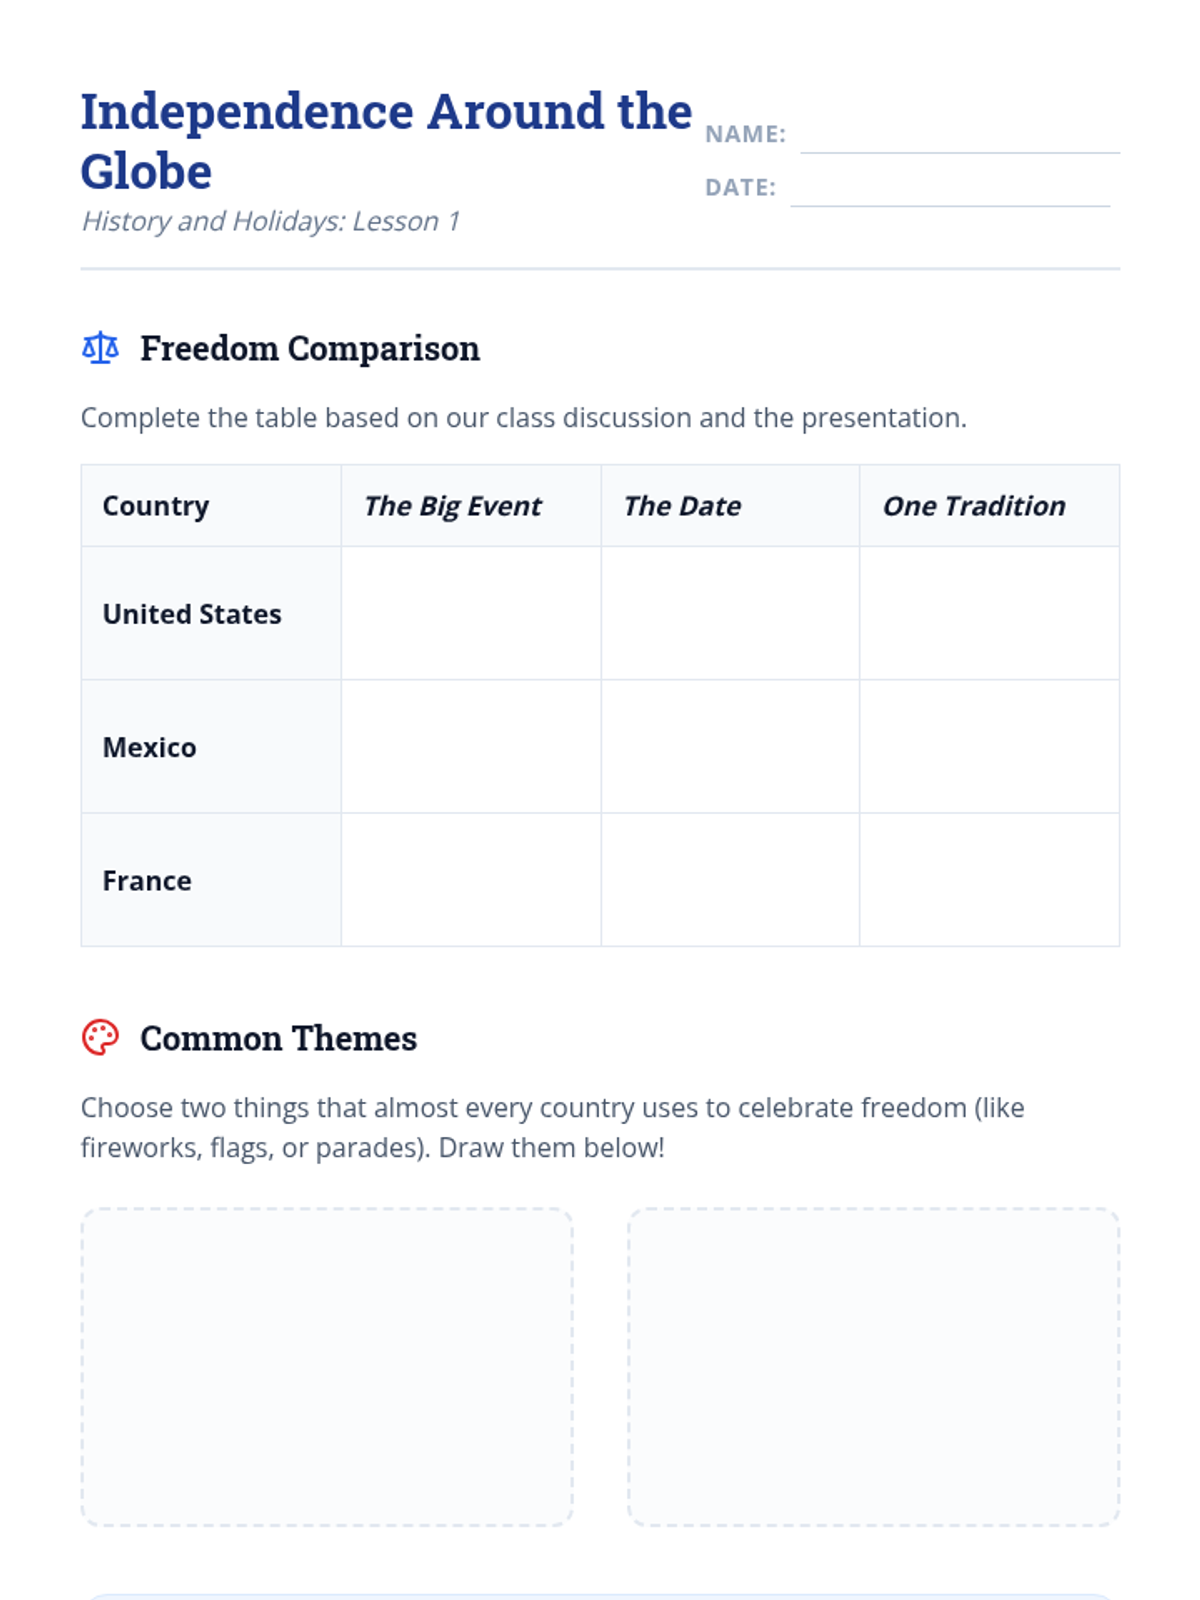Click Mexico's One Tradition cell
The width and height of the screenshot is (1200, 1600).
pyautogui.click(x=989, y=747)
